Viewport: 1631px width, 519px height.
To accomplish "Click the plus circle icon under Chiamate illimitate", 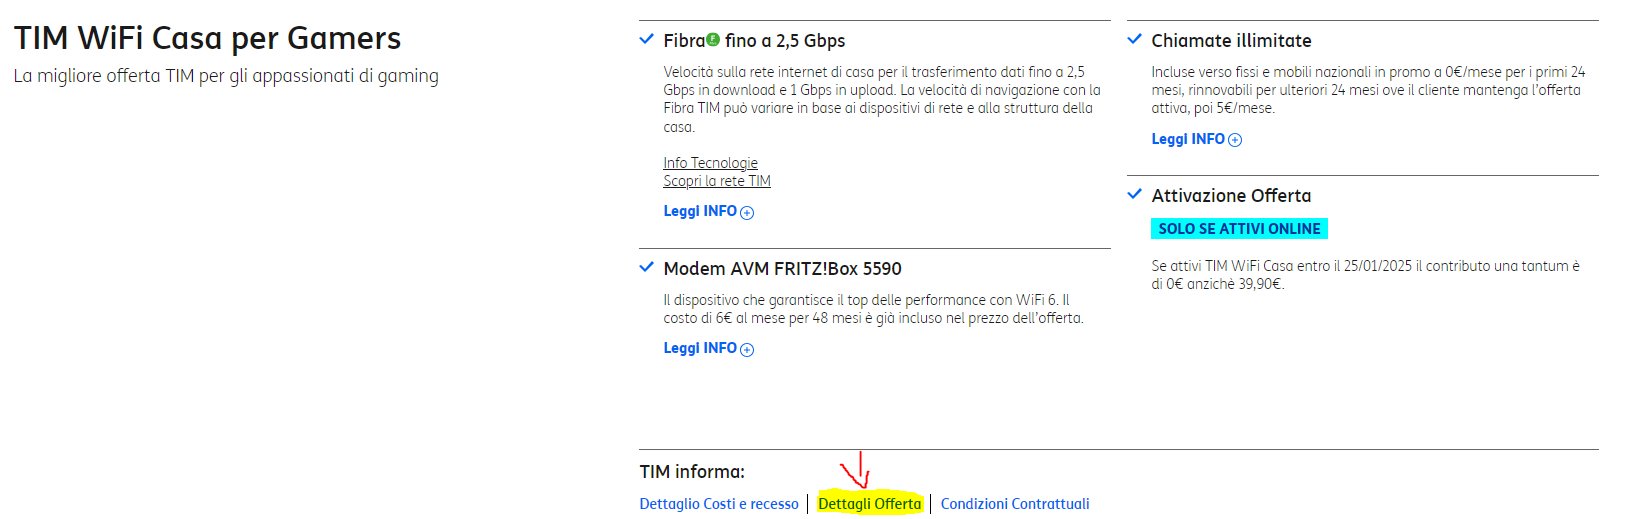I will click(x=1235, y=140).
